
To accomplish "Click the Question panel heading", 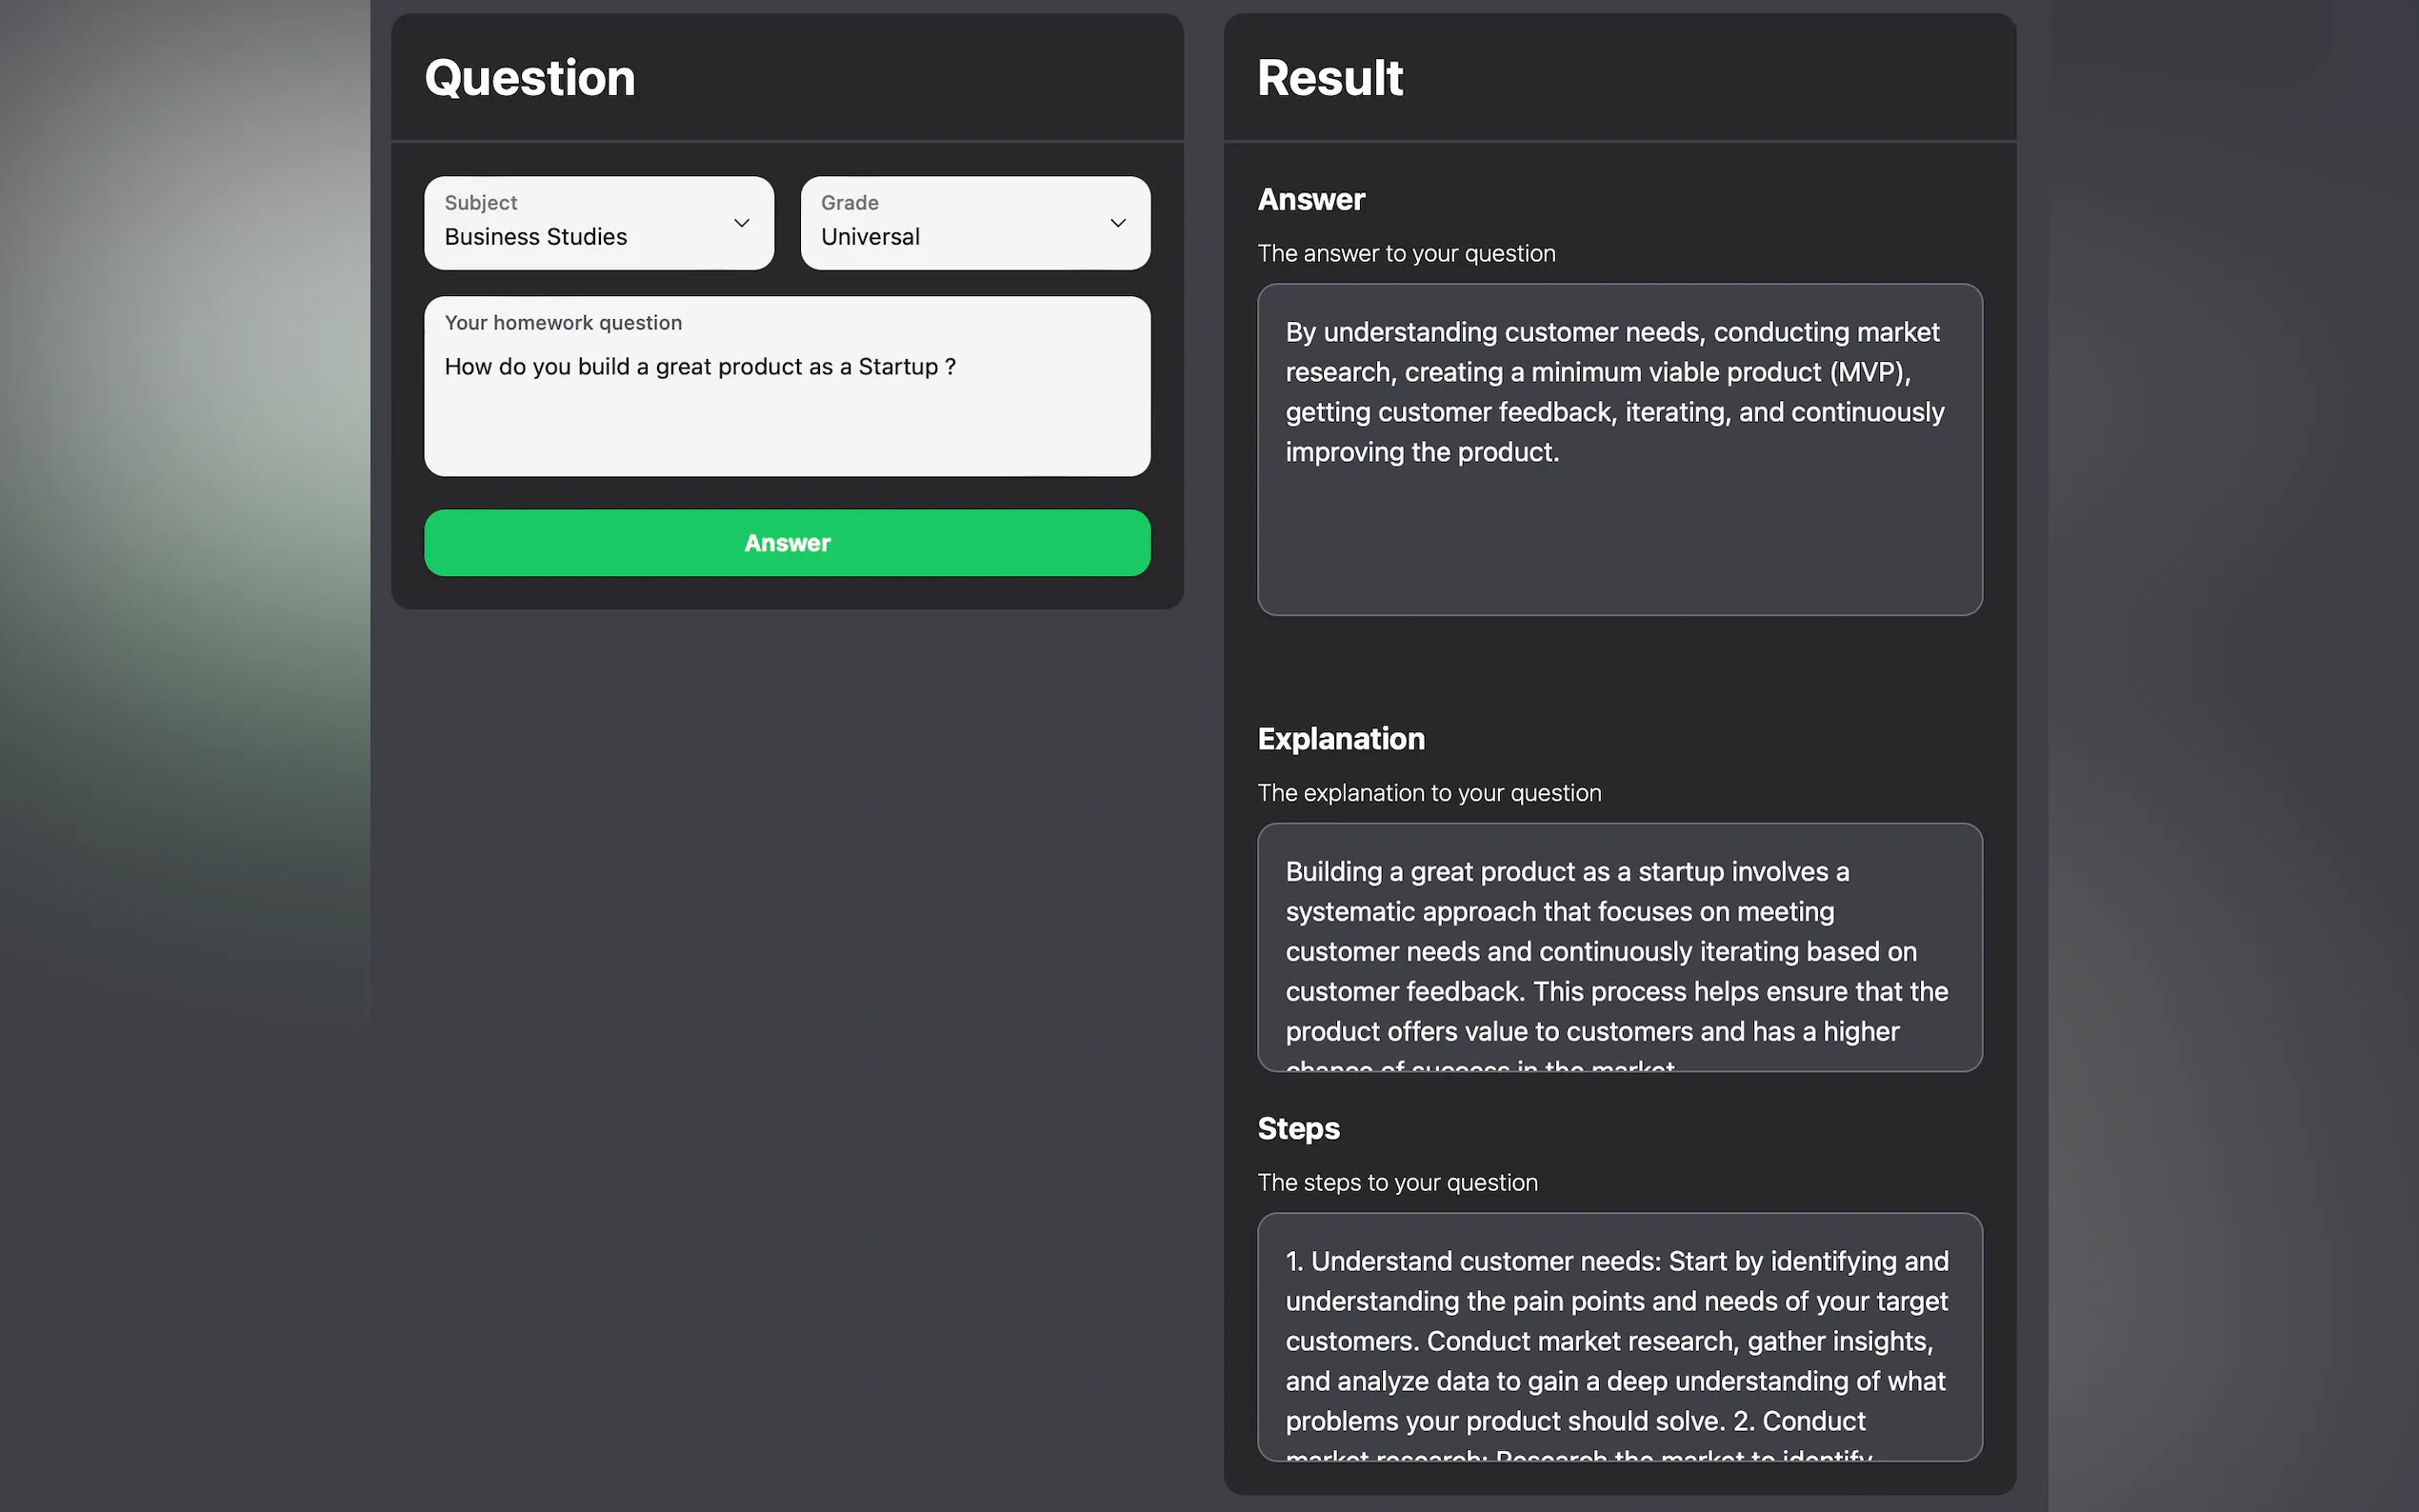I will [530, 78].
